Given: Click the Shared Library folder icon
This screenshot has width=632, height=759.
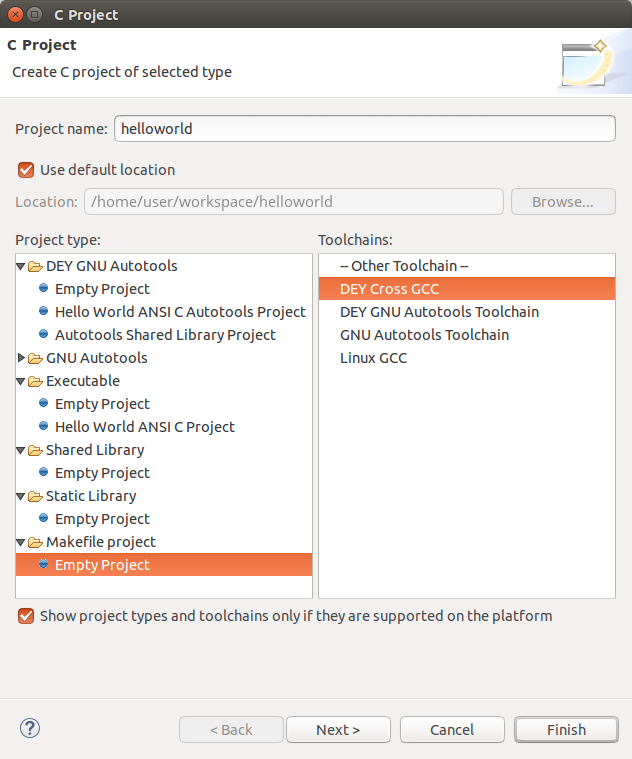Looking at the screenshot, I should (x=36, y=450).
